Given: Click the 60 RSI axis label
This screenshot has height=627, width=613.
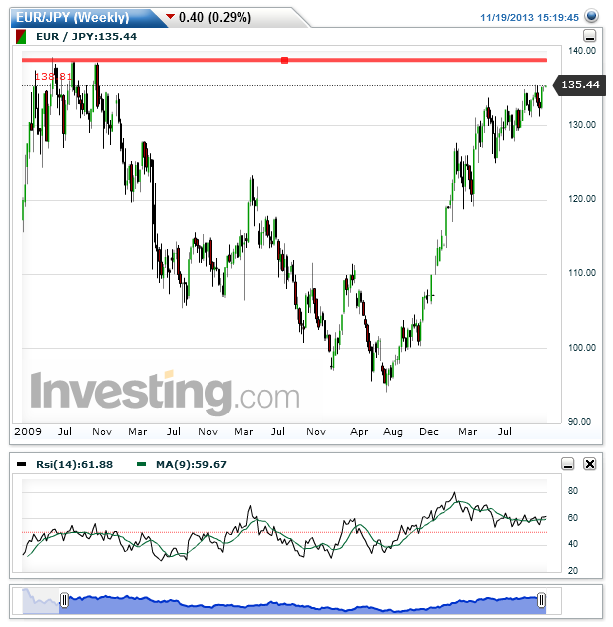Looking at the screenshot, I should 573,518.
